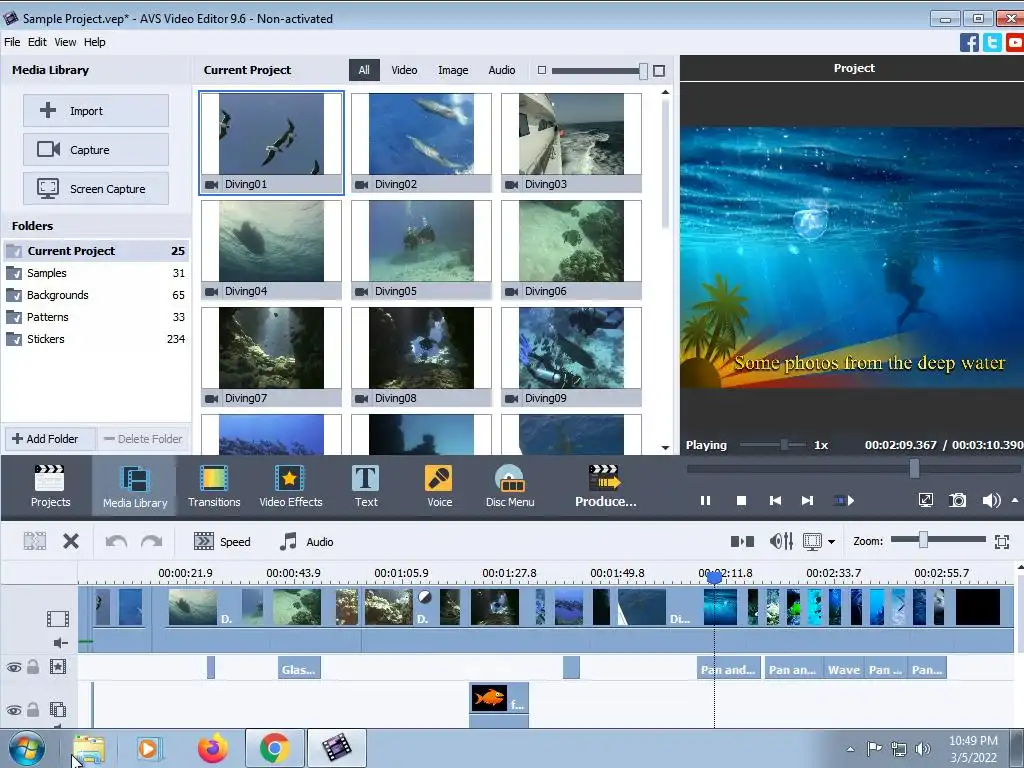Select the Stickers folder

click(46, 339)
